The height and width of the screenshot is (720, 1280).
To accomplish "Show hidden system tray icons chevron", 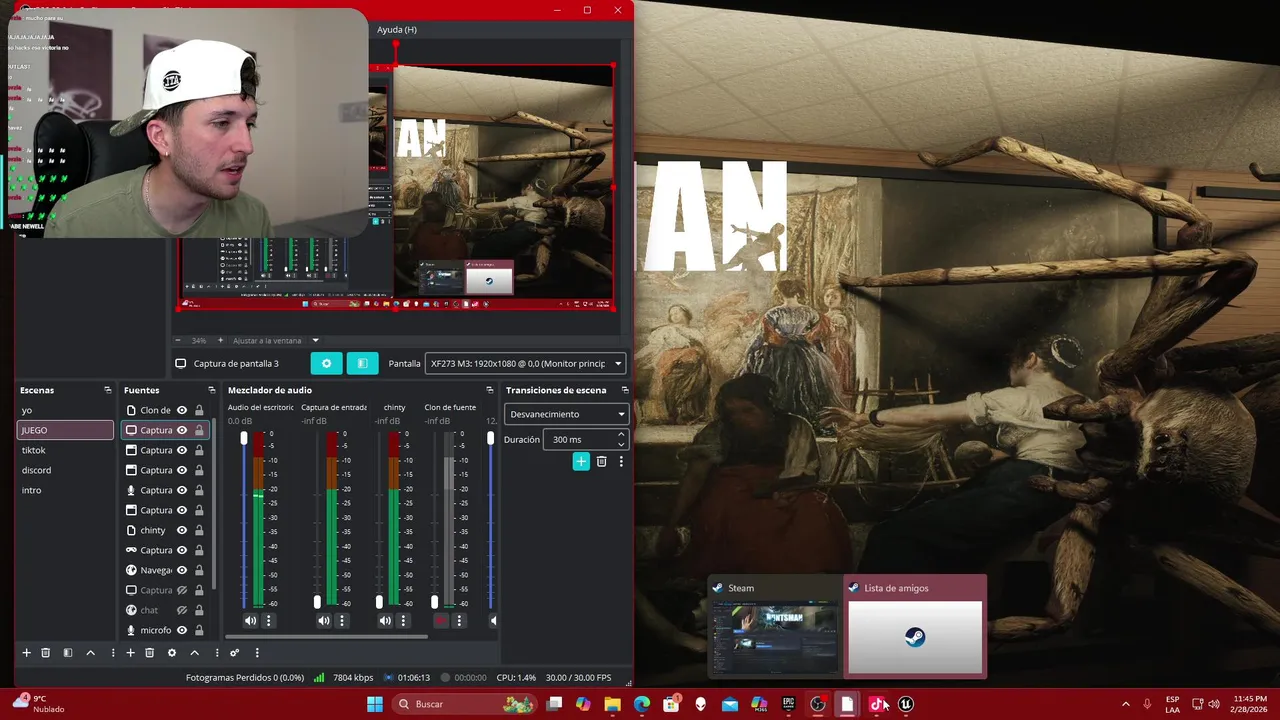I will pos(1125,704).
